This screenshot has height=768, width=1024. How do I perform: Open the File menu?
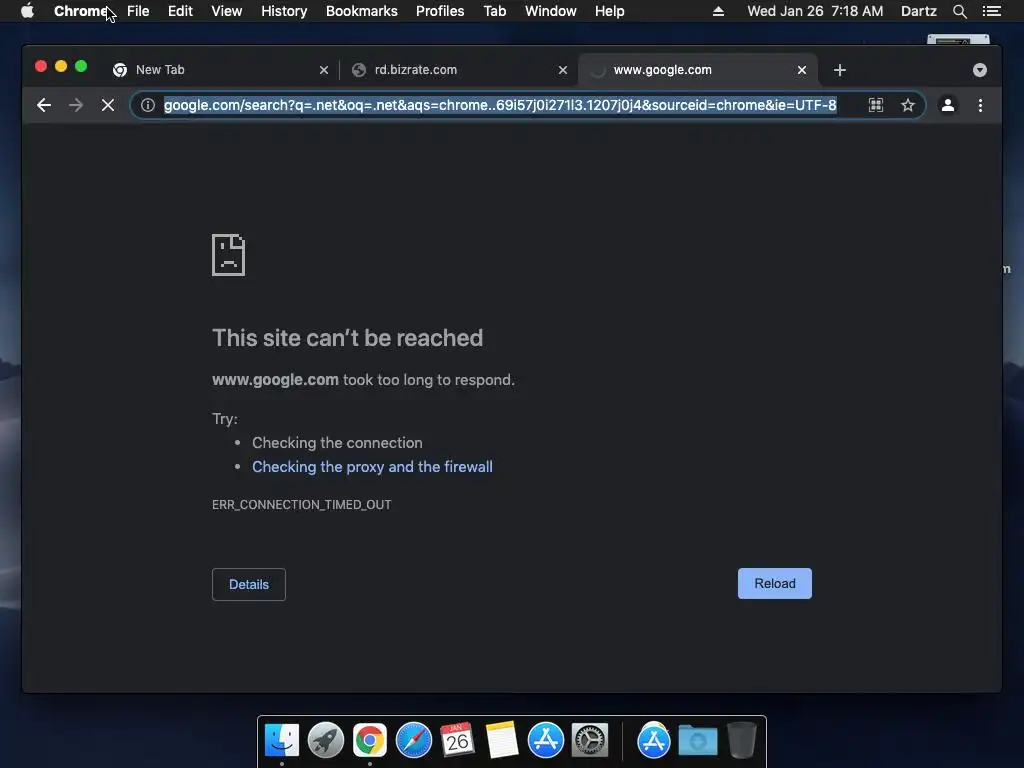click(x=138, y=11)
